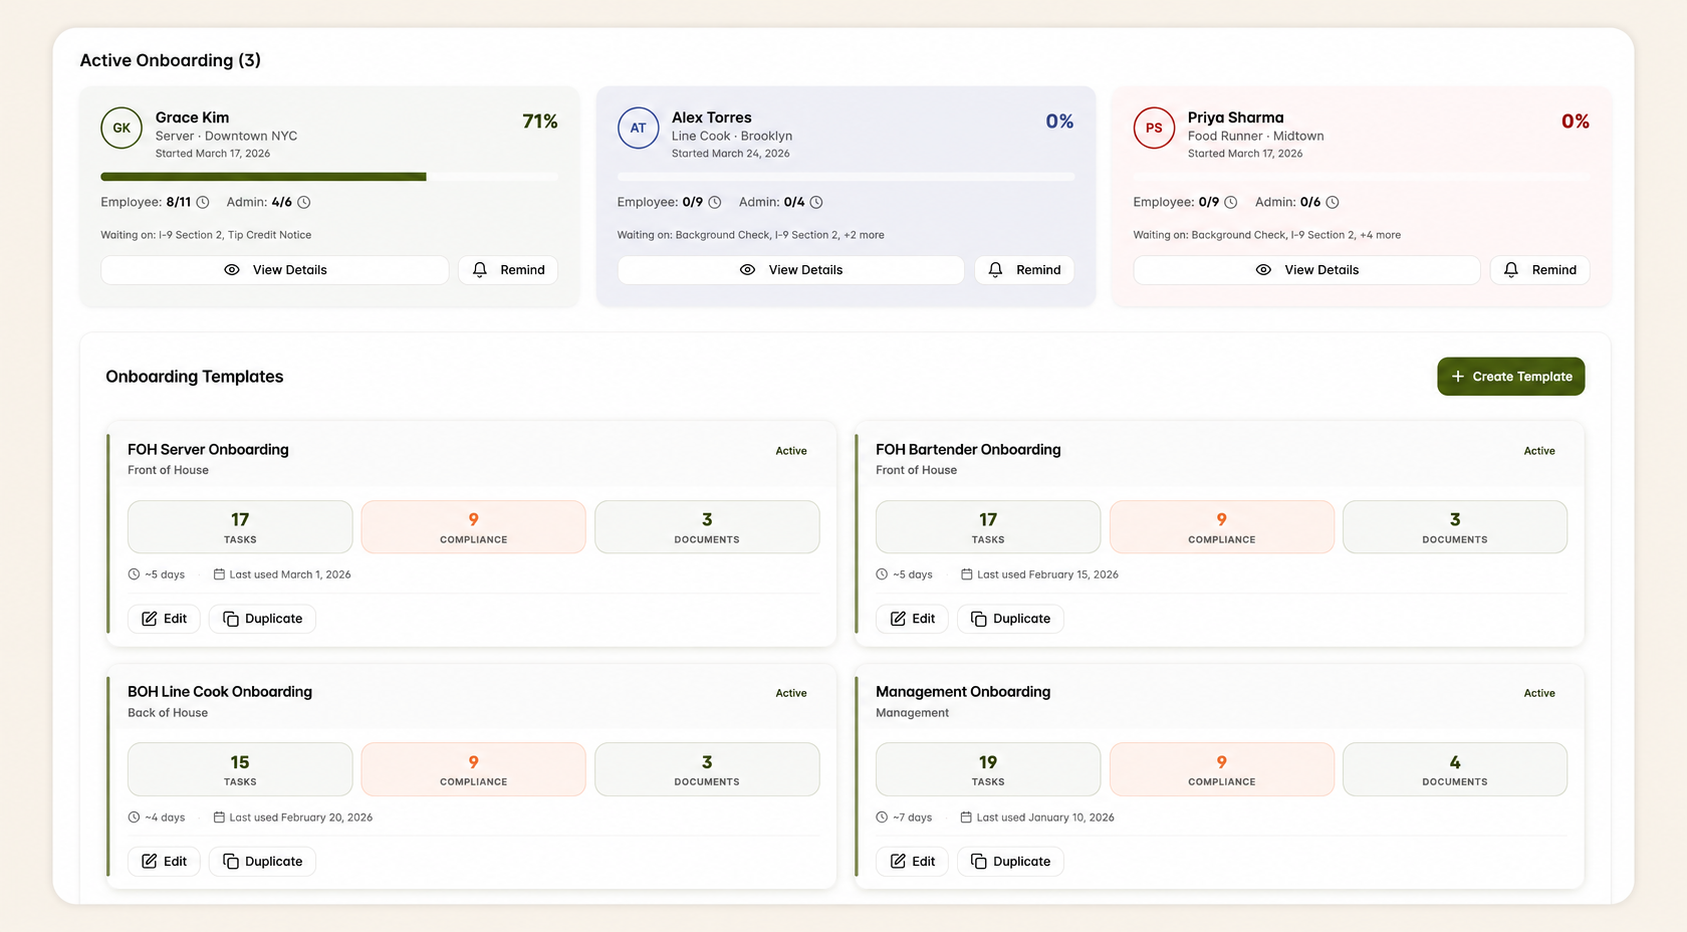Click the '+2 more' waiting text for Alex Torres

click(864, 235)
